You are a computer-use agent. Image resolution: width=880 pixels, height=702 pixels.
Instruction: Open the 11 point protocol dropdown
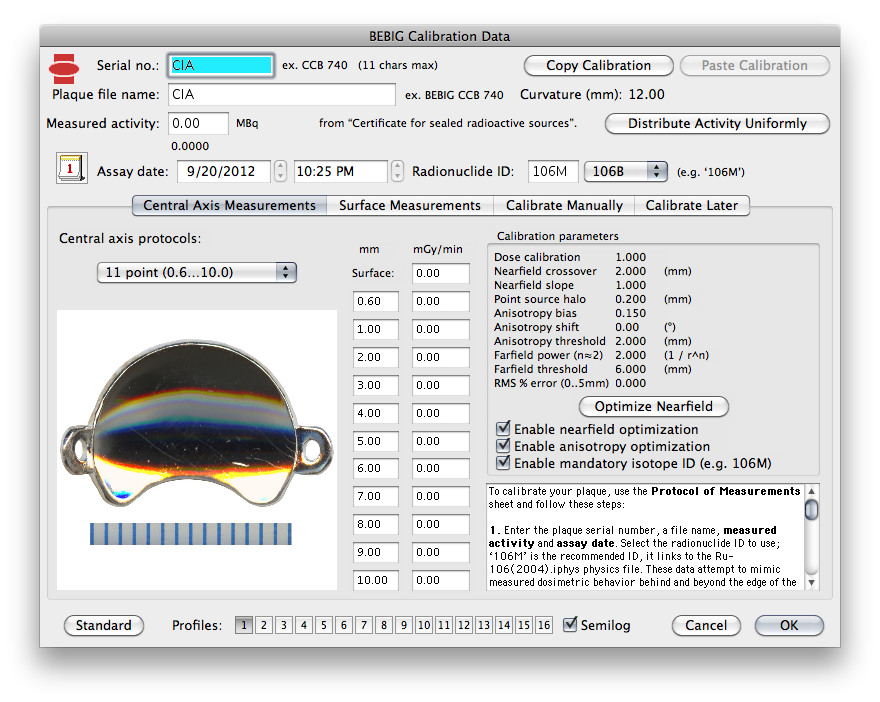click(x=196, y=272)
